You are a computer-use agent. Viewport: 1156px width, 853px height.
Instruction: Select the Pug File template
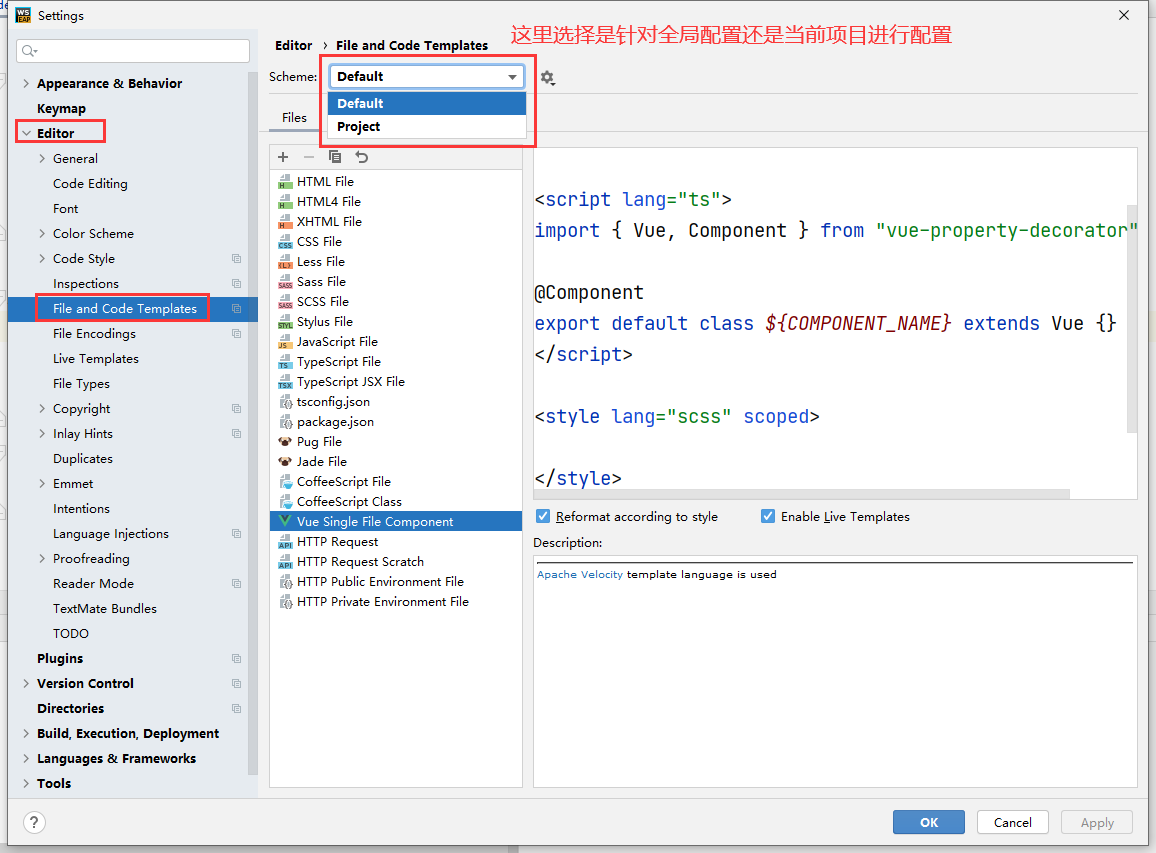[x=319, y=441]
